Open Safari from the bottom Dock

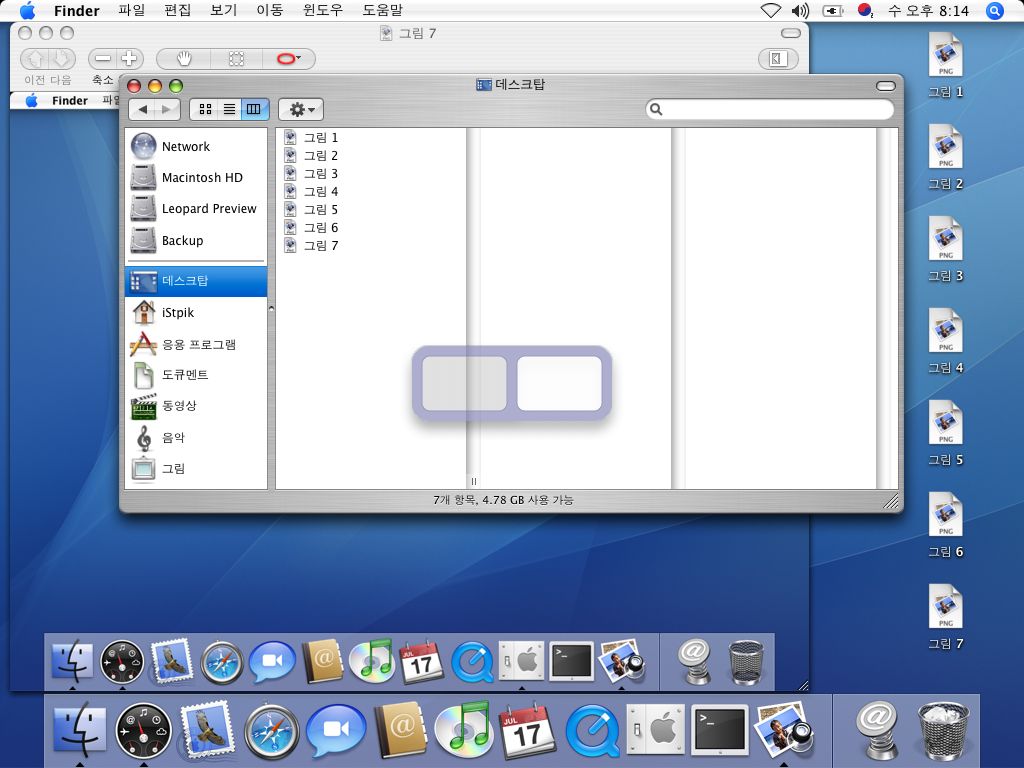(272, 732)
